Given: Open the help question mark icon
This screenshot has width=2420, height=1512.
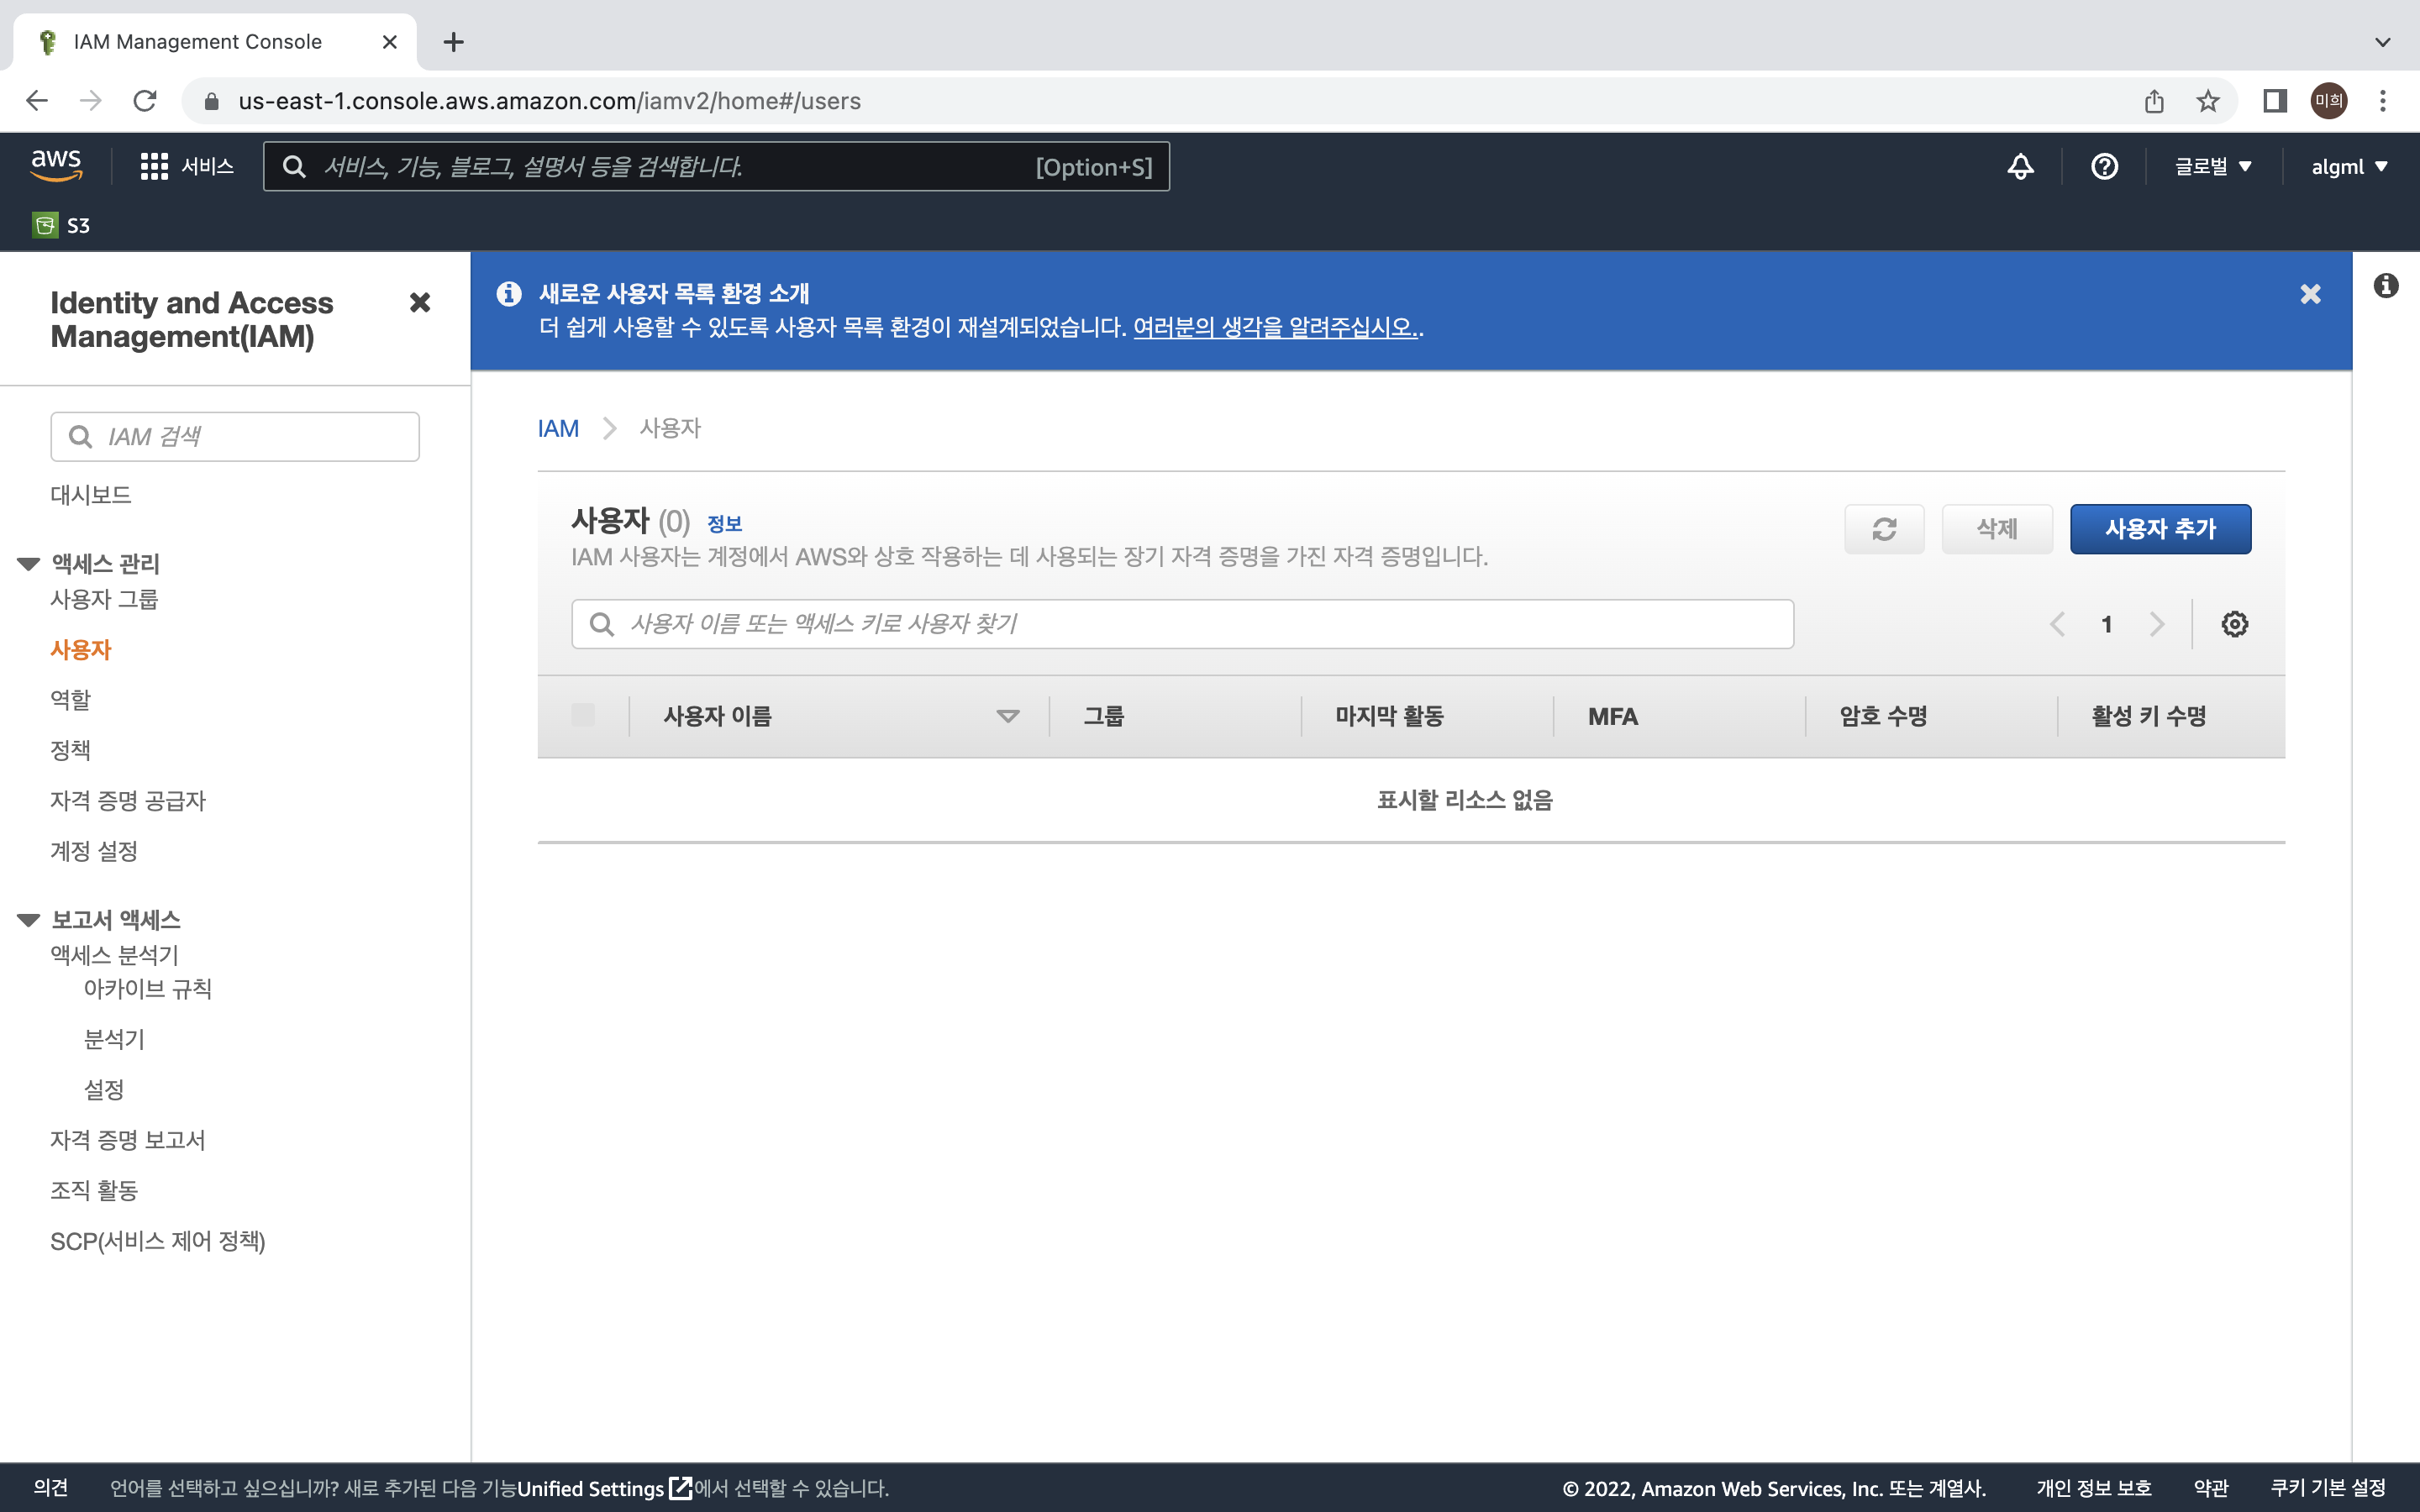Looking at the screenshot, I should pos(2104,166).
